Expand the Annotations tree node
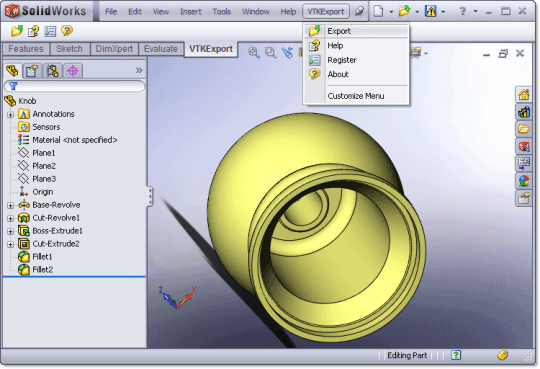Viewport: 540px width, 369px height. click(10, 114)
